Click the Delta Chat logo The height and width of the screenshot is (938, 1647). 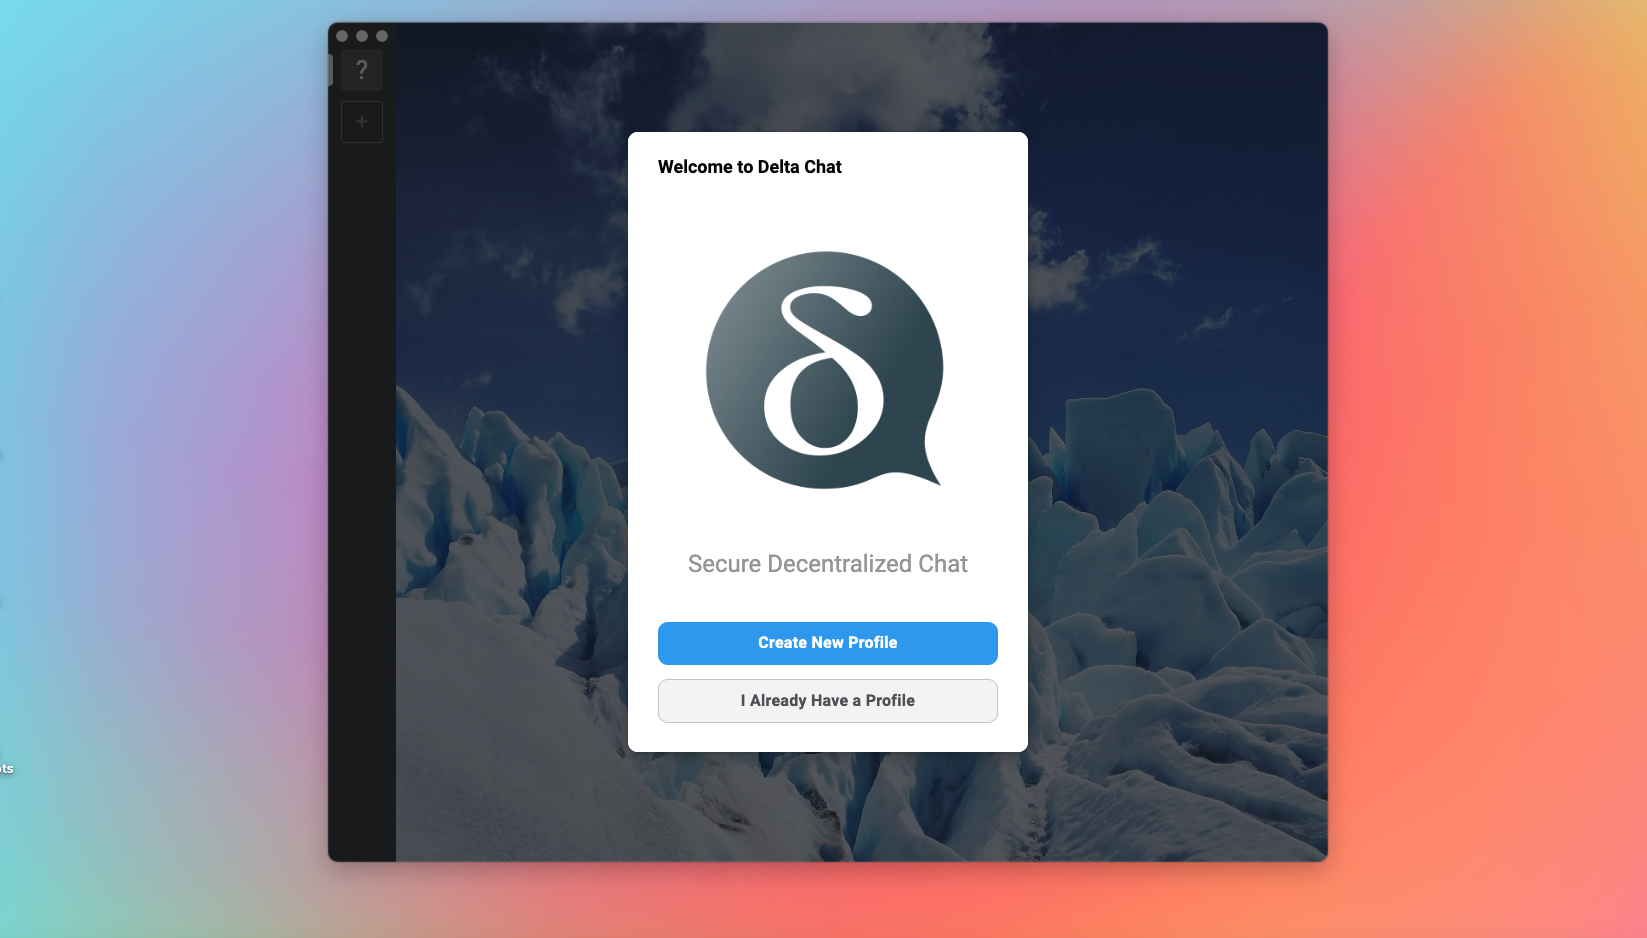[x=825, y=370]
